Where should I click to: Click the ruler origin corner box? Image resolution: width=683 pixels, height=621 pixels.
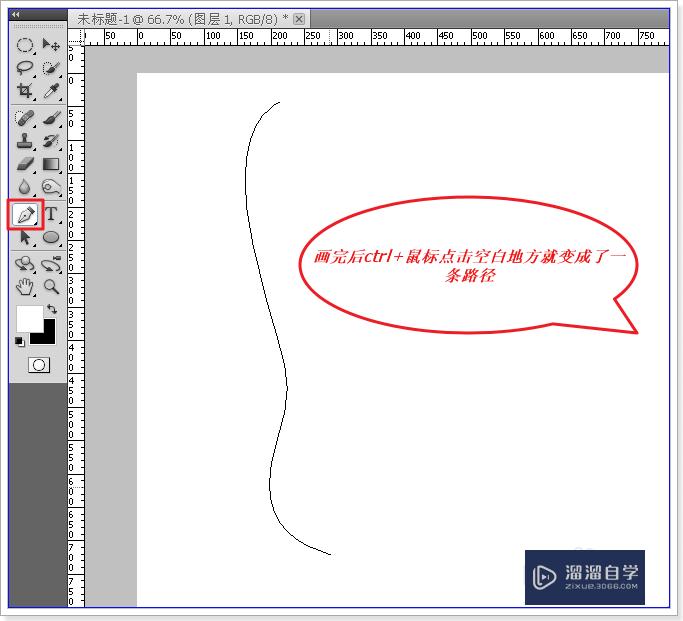pos(76,37)
